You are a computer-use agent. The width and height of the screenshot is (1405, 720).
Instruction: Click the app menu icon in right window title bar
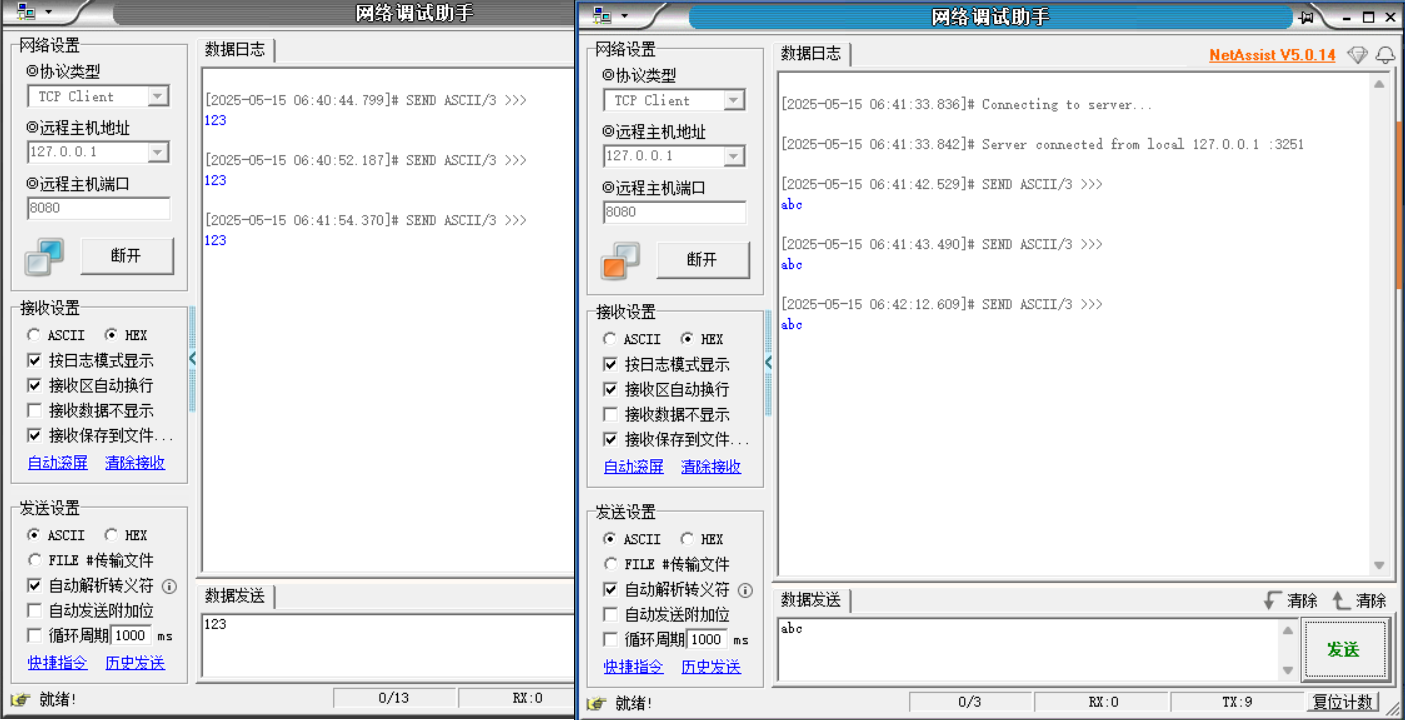point(602,16)
